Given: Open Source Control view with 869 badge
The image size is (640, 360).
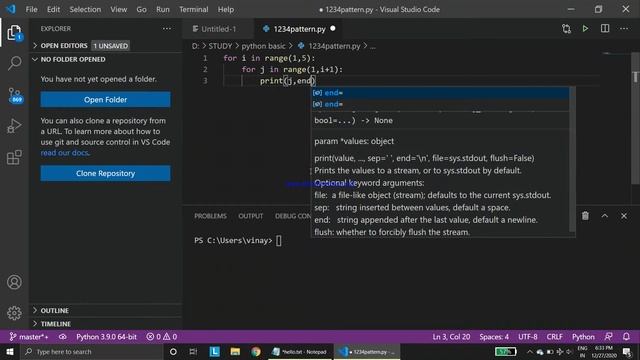Looking at the screenshot, I should 15,95.
